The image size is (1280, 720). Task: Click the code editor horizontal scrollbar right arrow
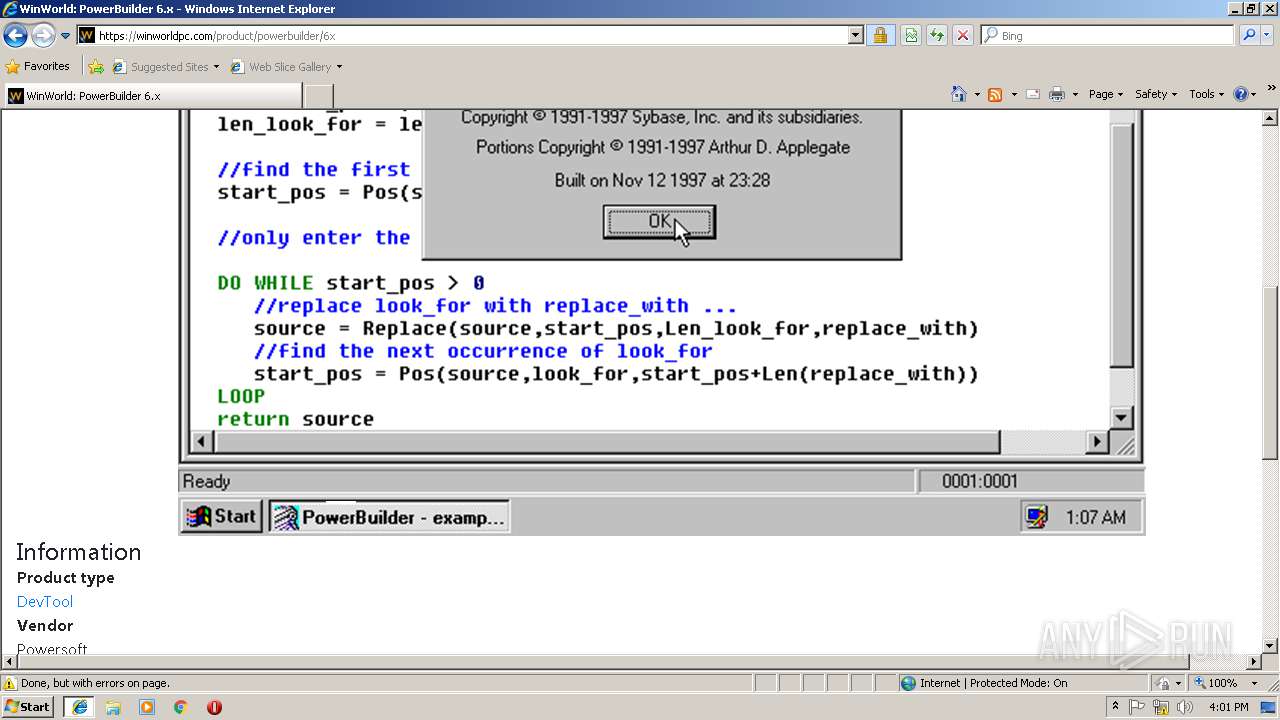tap(1098, 441)
